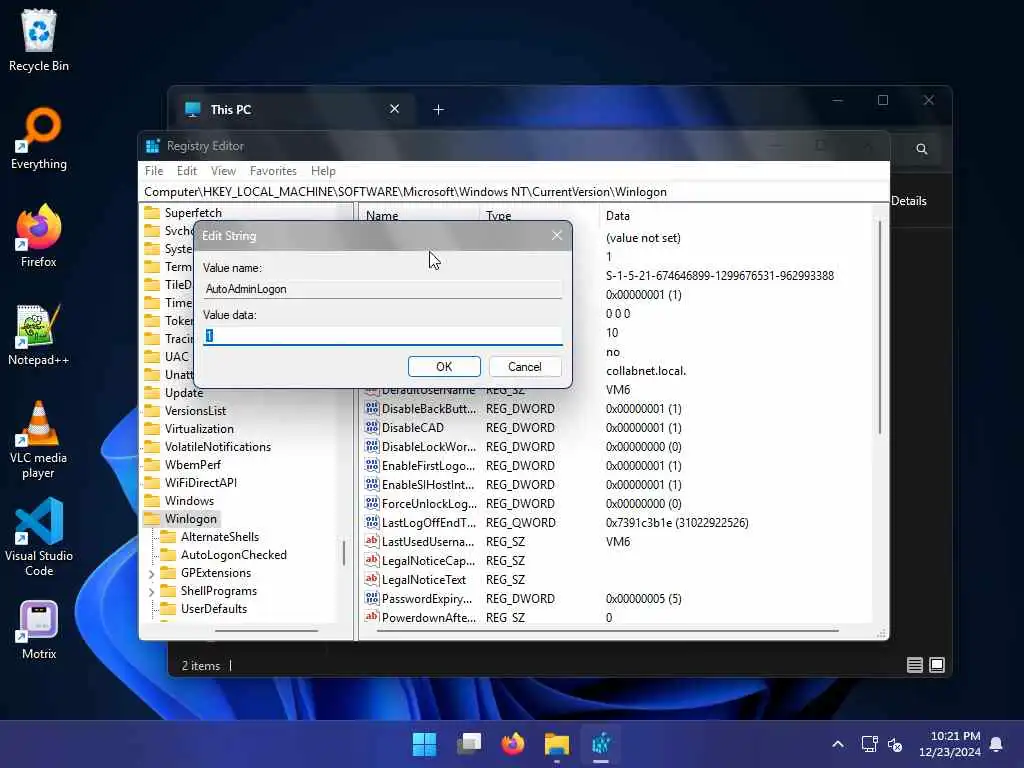Open File Explorer from taskbar
This screenshot has width=1024, height=768.
[x=557, y=744]
